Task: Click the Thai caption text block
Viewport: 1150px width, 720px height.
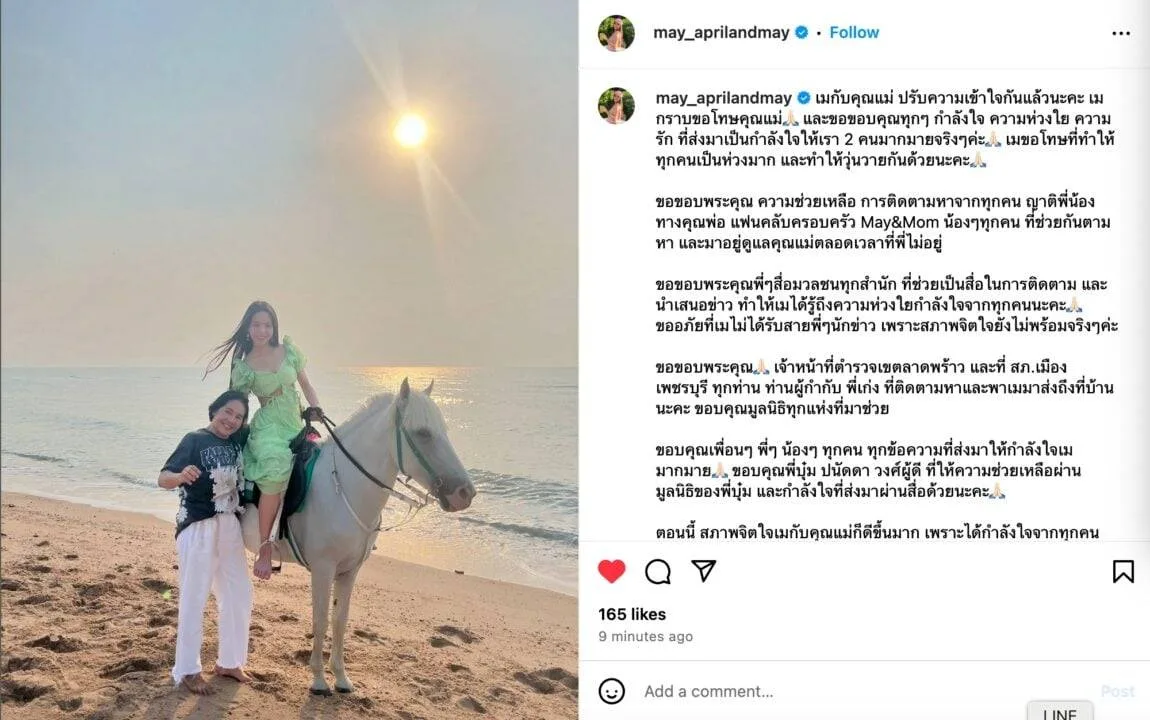Action: pyautogui.click(x=885, y=315)
